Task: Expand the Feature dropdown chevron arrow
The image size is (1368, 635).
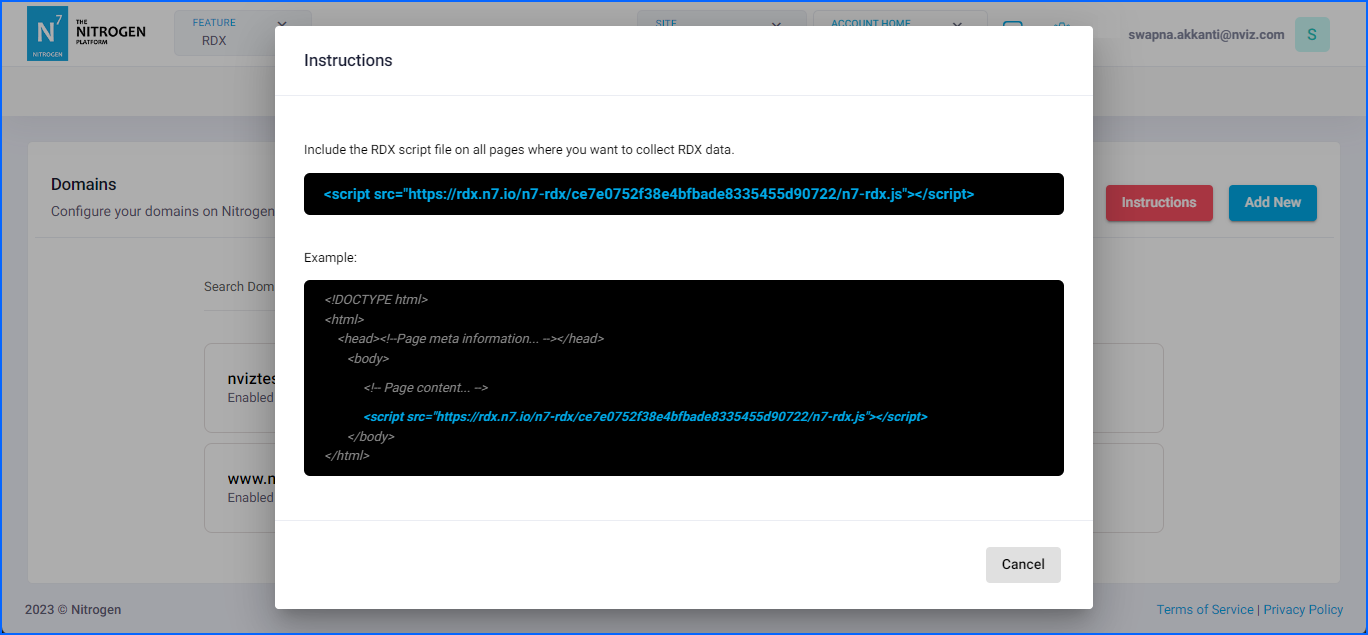Action: [x=281, y=25]
